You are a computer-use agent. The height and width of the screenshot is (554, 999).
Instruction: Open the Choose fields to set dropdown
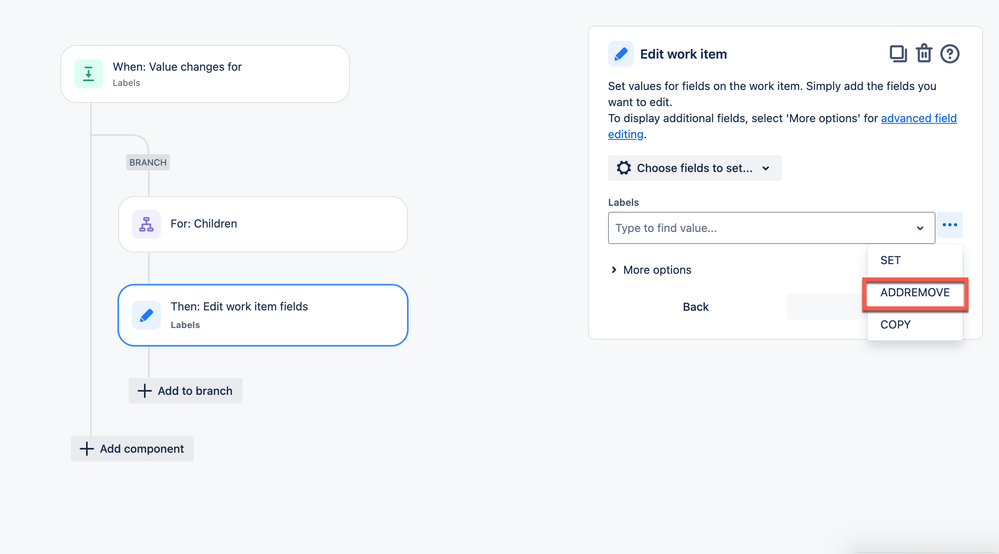pyautogui.click(x=694, y=168)
